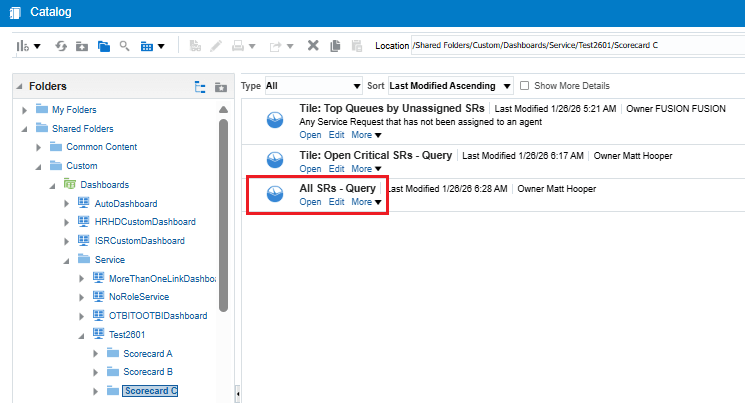Open More menu for All SRs - Query
This screenshot has height=403, width=745.
(366, 202)
